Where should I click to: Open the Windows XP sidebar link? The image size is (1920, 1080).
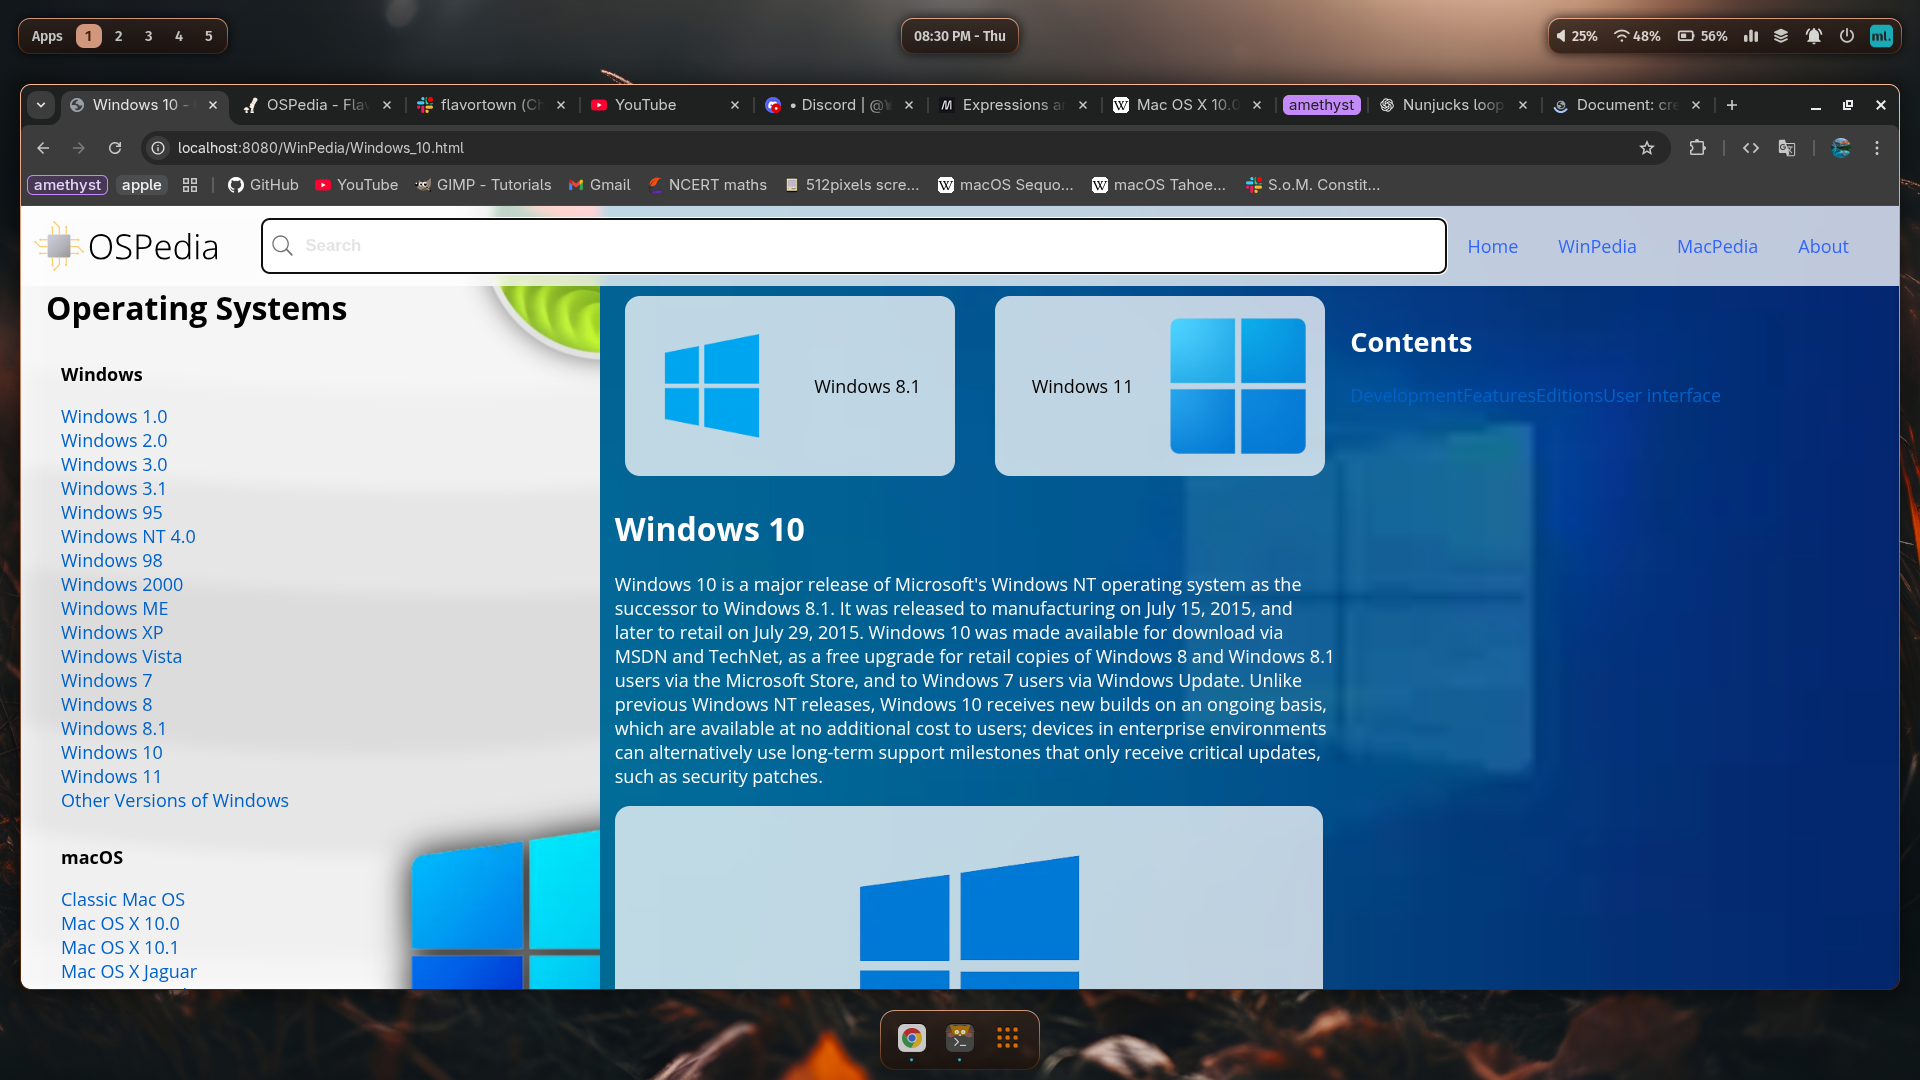112,632
